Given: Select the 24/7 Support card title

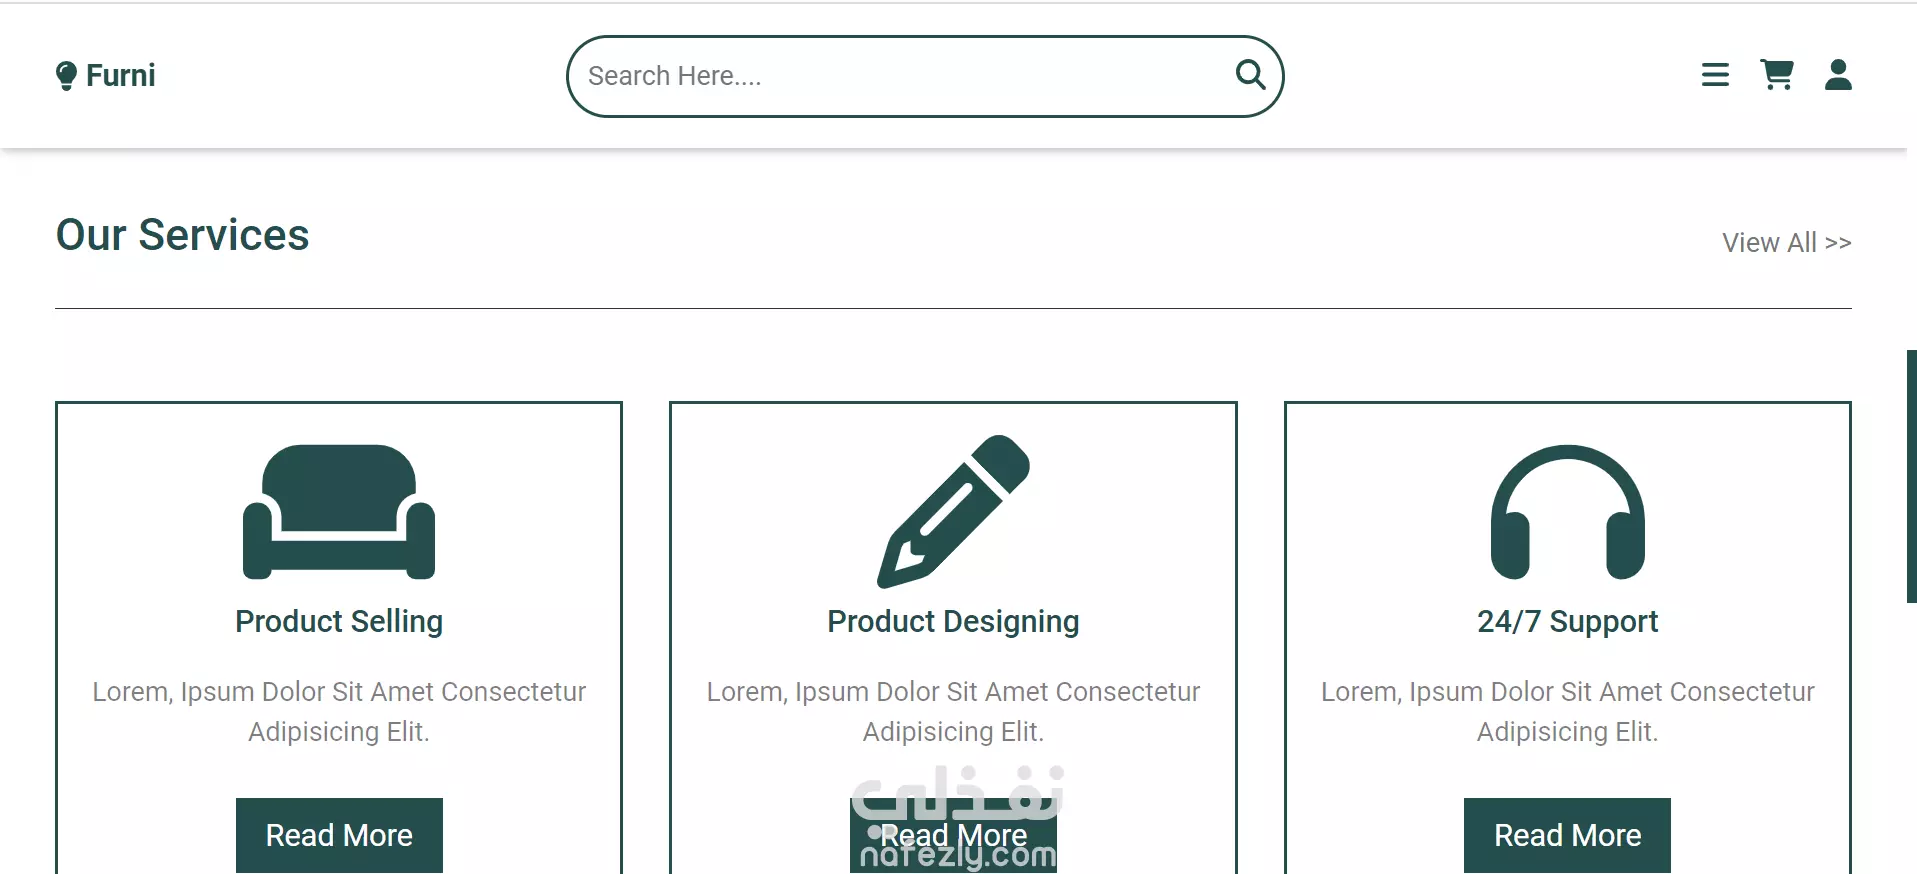Looking at the screenshot, I should [1567, 621].
